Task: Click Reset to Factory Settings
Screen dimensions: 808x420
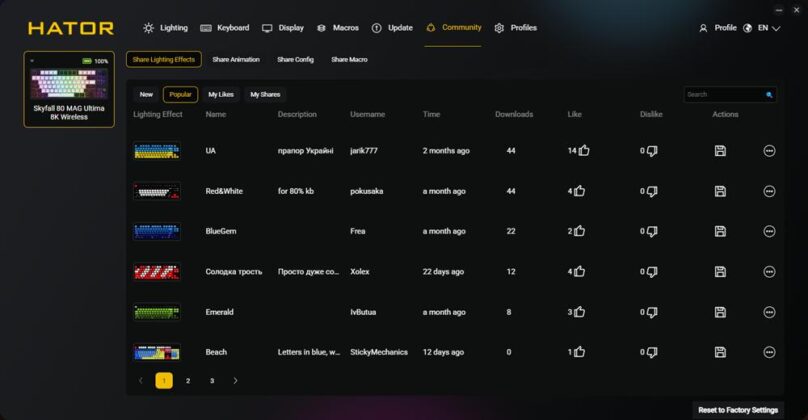Action: point(738,410)
